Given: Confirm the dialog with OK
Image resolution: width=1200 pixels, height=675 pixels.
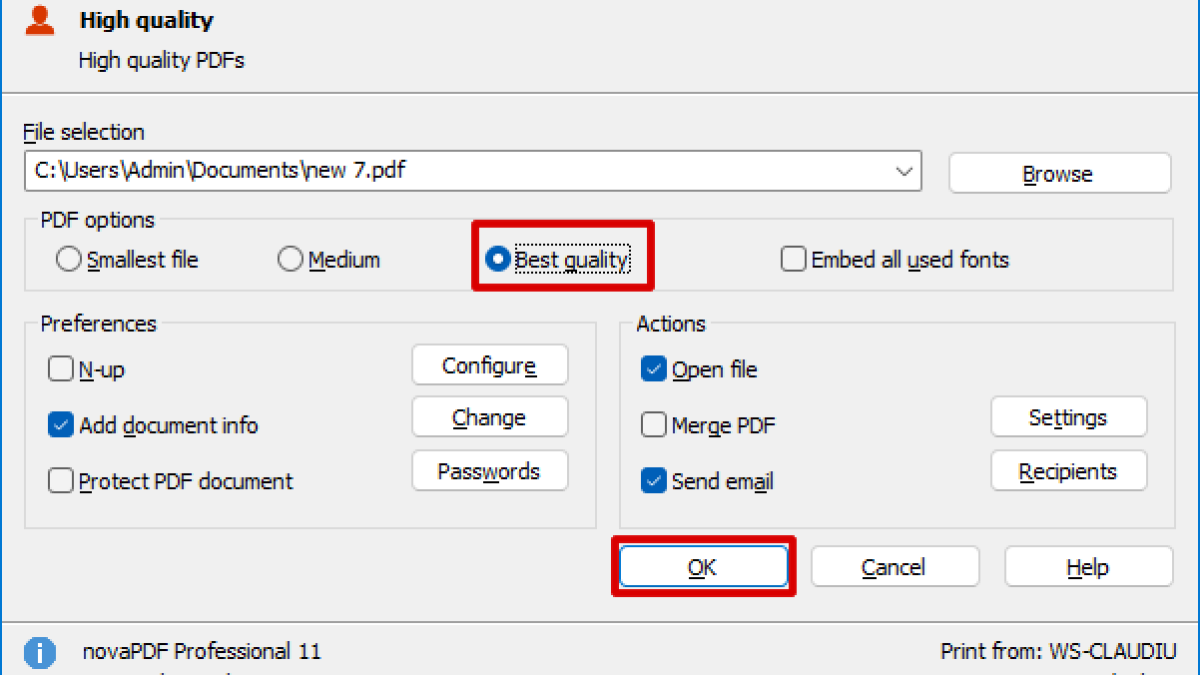Looking at the screenshot, I should coord(702,567).
